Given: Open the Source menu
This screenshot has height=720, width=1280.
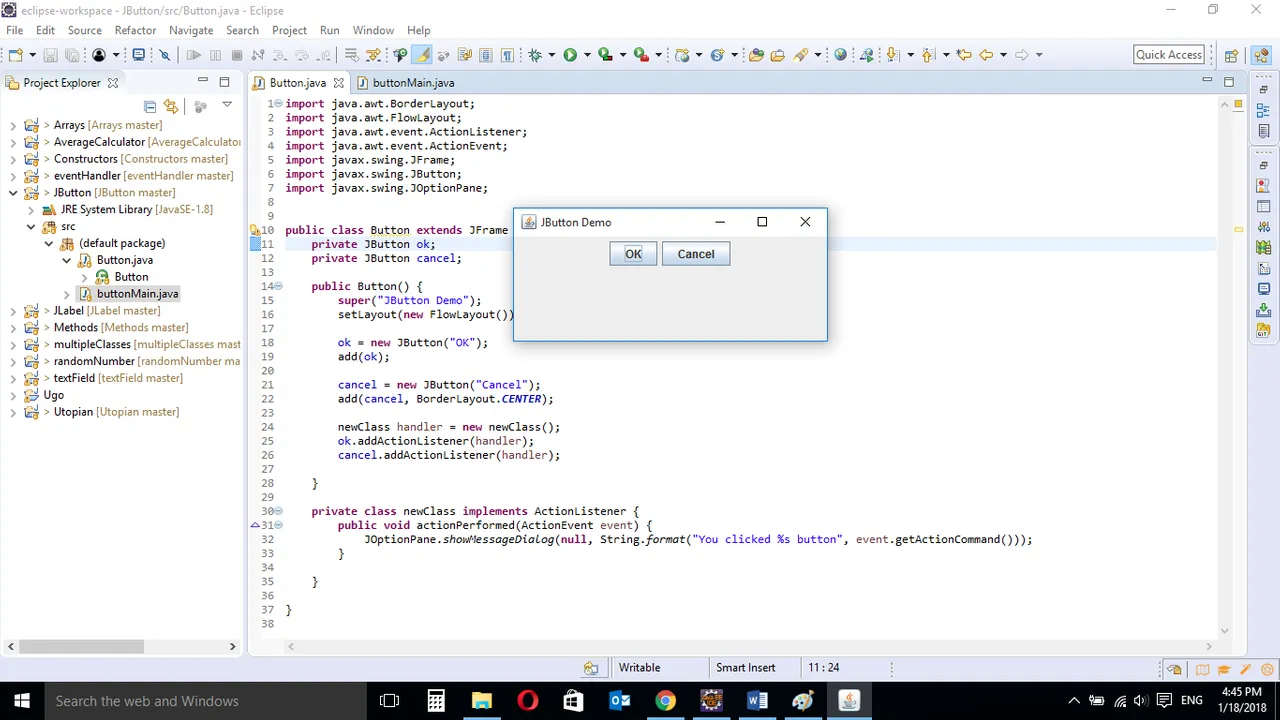Looking at the screenshot, I should pyautogui.click(x=85, y=30).
